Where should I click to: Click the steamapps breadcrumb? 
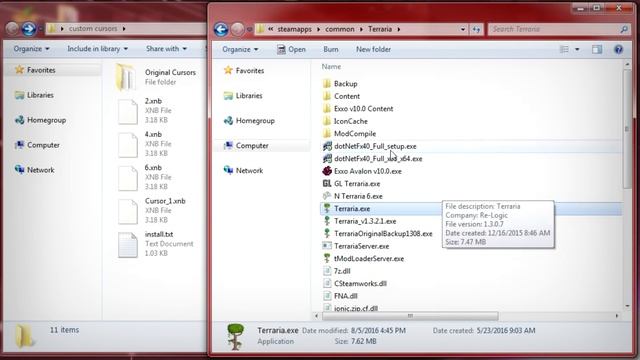294,29
